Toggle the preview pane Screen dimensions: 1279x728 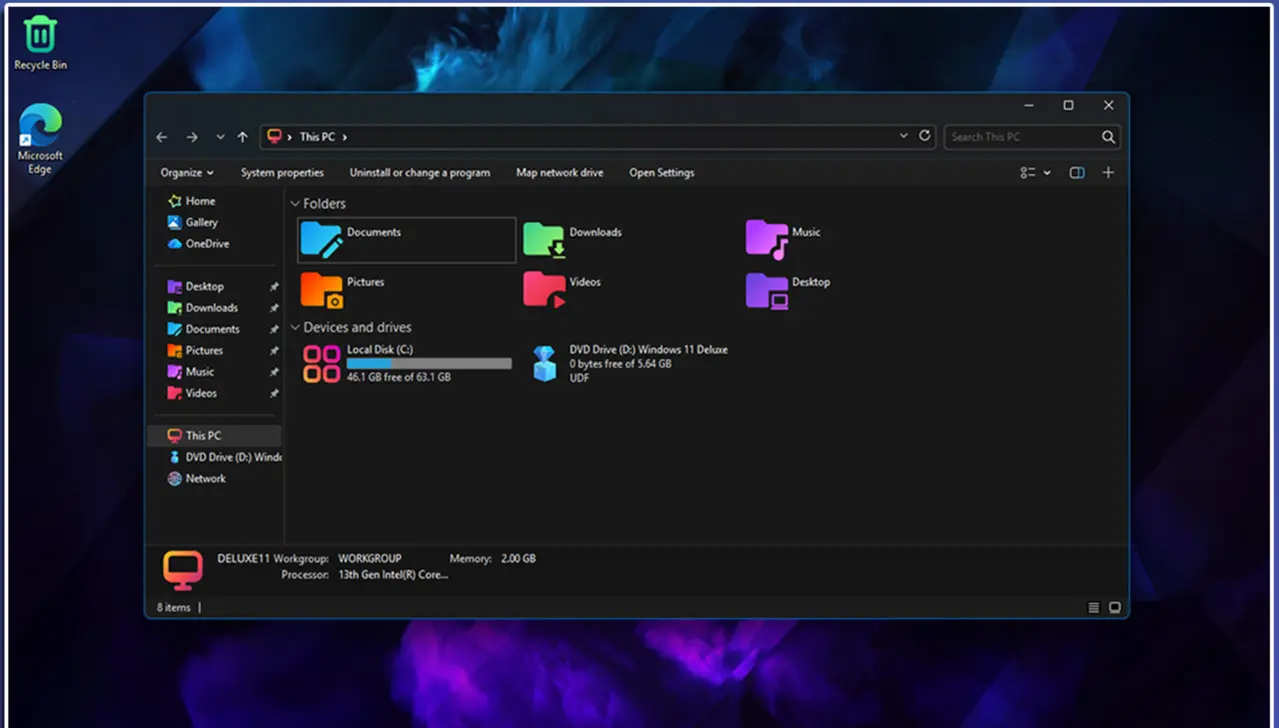[1077, 173]
